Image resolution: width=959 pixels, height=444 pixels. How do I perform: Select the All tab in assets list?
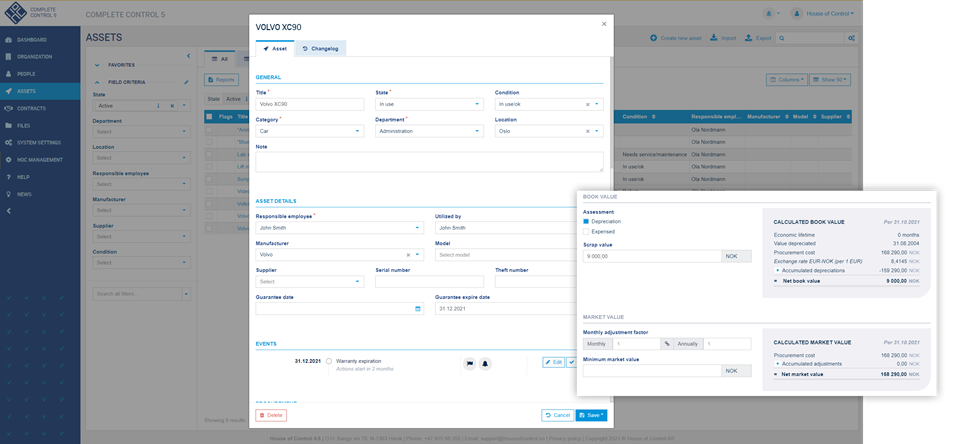220,59
